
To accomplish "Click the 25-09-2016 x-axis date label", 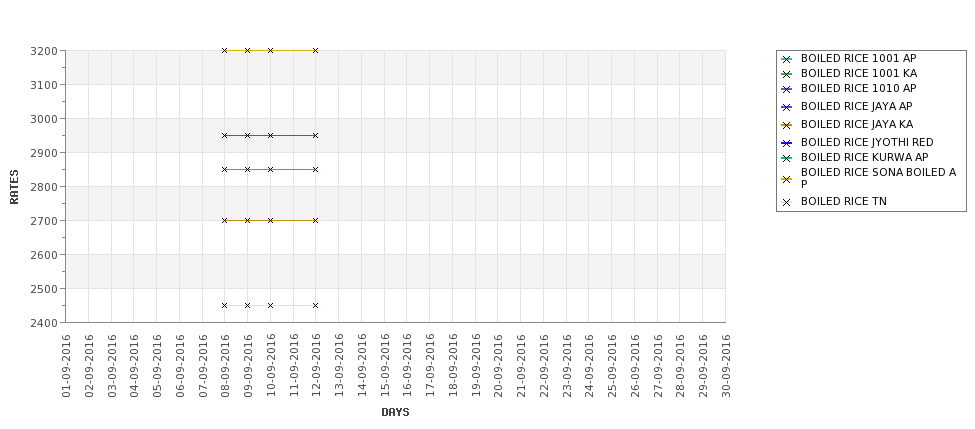I will point(612,366).
